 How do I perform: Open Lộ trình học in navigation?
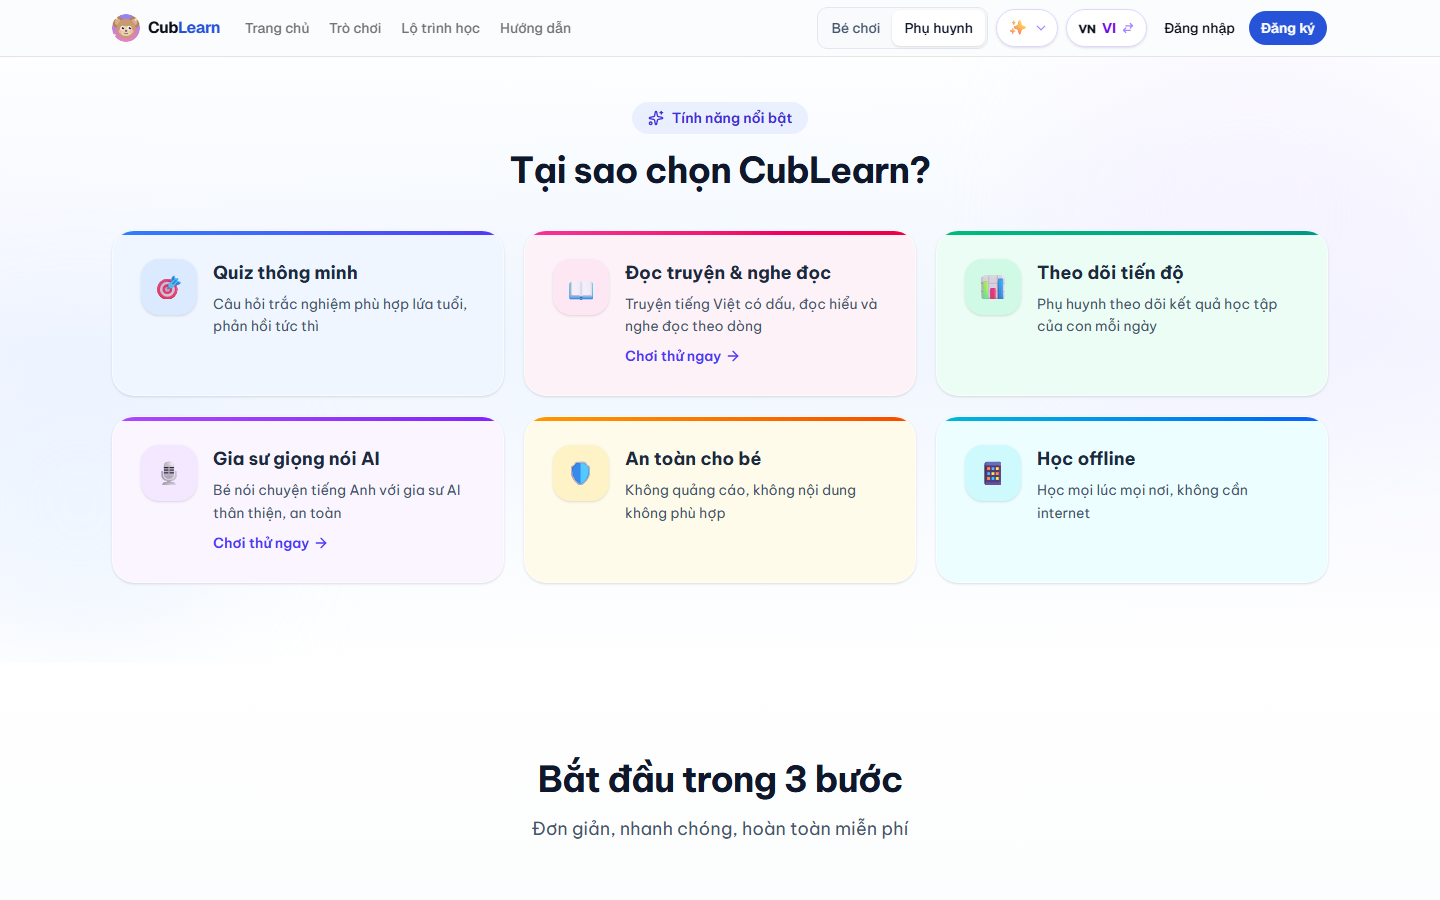pos(441,28)
